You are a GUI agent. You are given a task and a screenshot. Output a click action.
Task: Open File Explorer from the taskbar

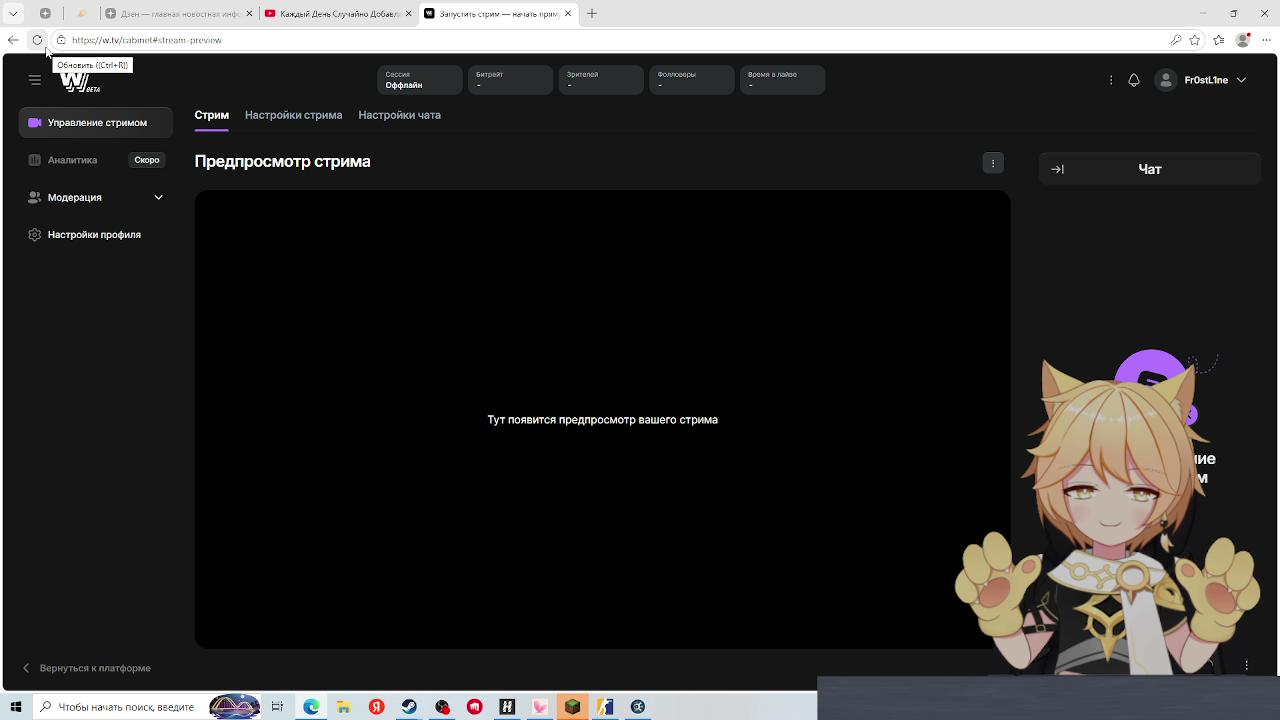[343, 707]
